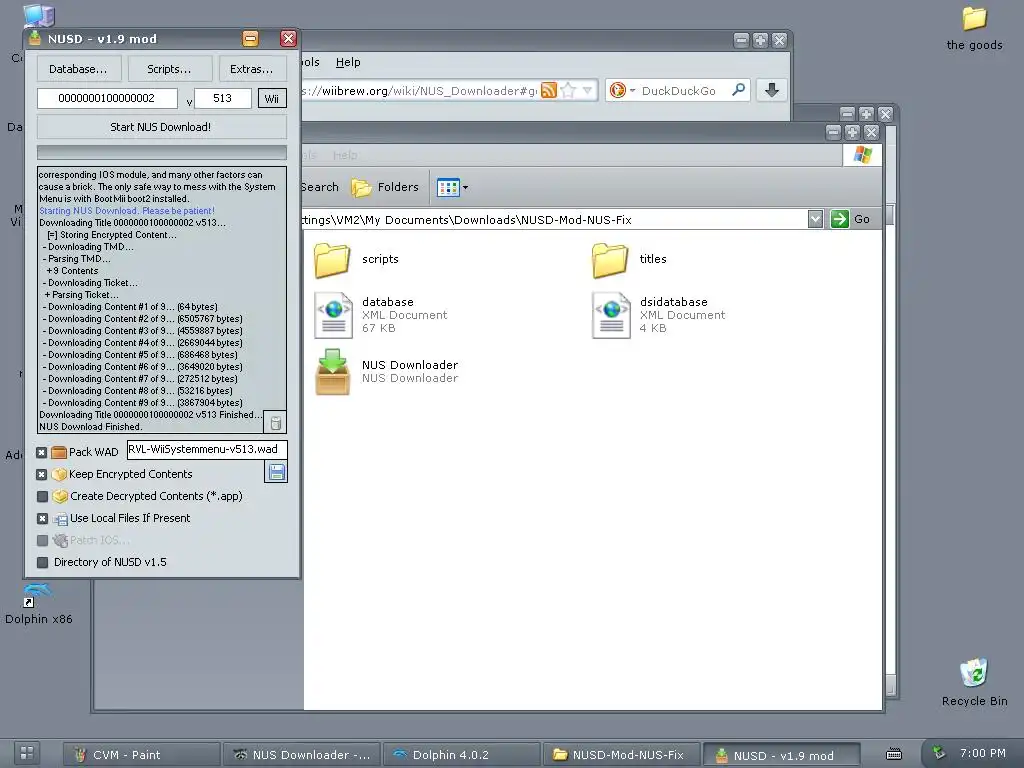The height and width of the screenshot is (768, 1024).
Task: Enable Create Decrypted Contents (*.app)
Action: (42, 496)
